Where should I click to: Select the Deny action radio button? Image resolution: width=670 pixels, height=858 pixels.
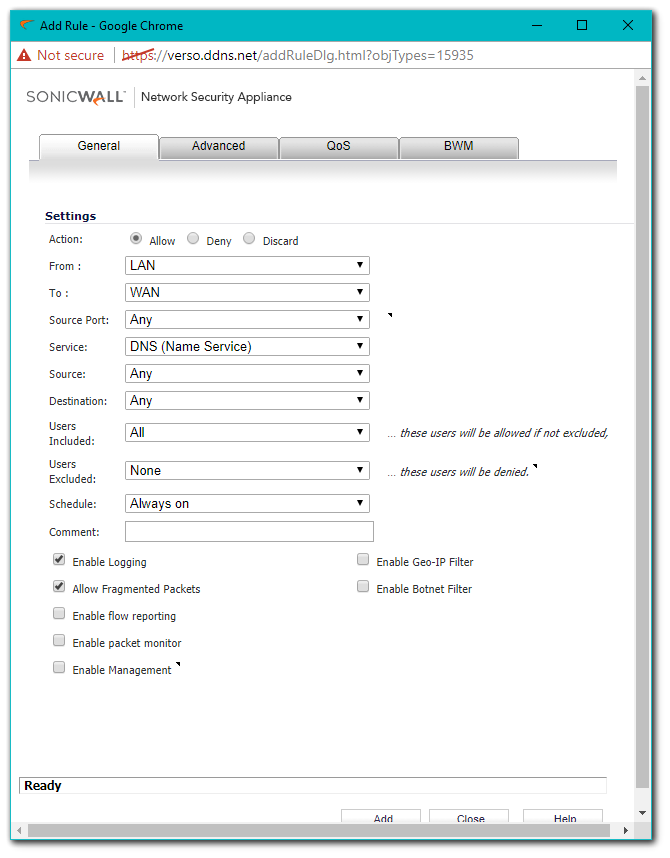[193, 239]
